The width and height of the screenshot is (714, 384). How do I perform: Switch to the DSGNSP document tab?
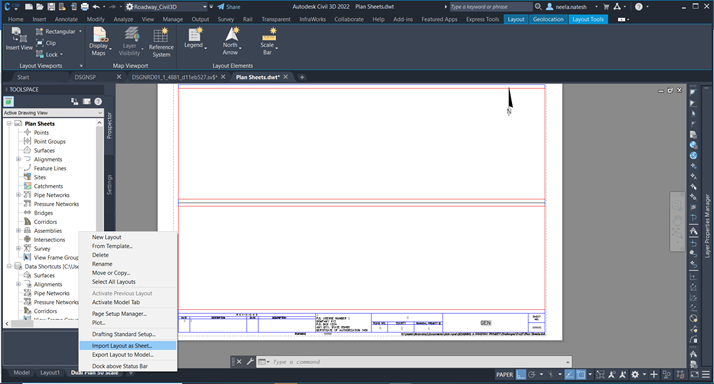pyautogui.click(x=85, y=77)
